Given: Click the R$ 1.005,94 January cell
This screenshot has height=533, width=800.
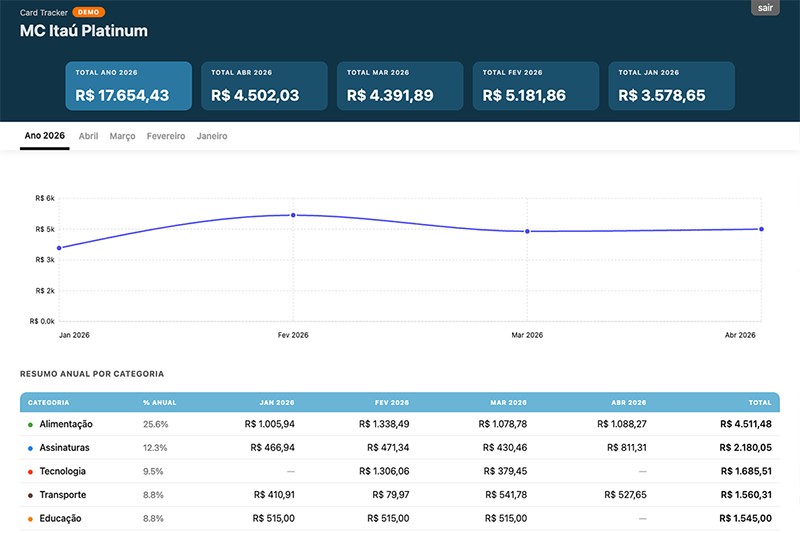Looking at the screenshot, I should pyautogui.click(x=269, y=424).
